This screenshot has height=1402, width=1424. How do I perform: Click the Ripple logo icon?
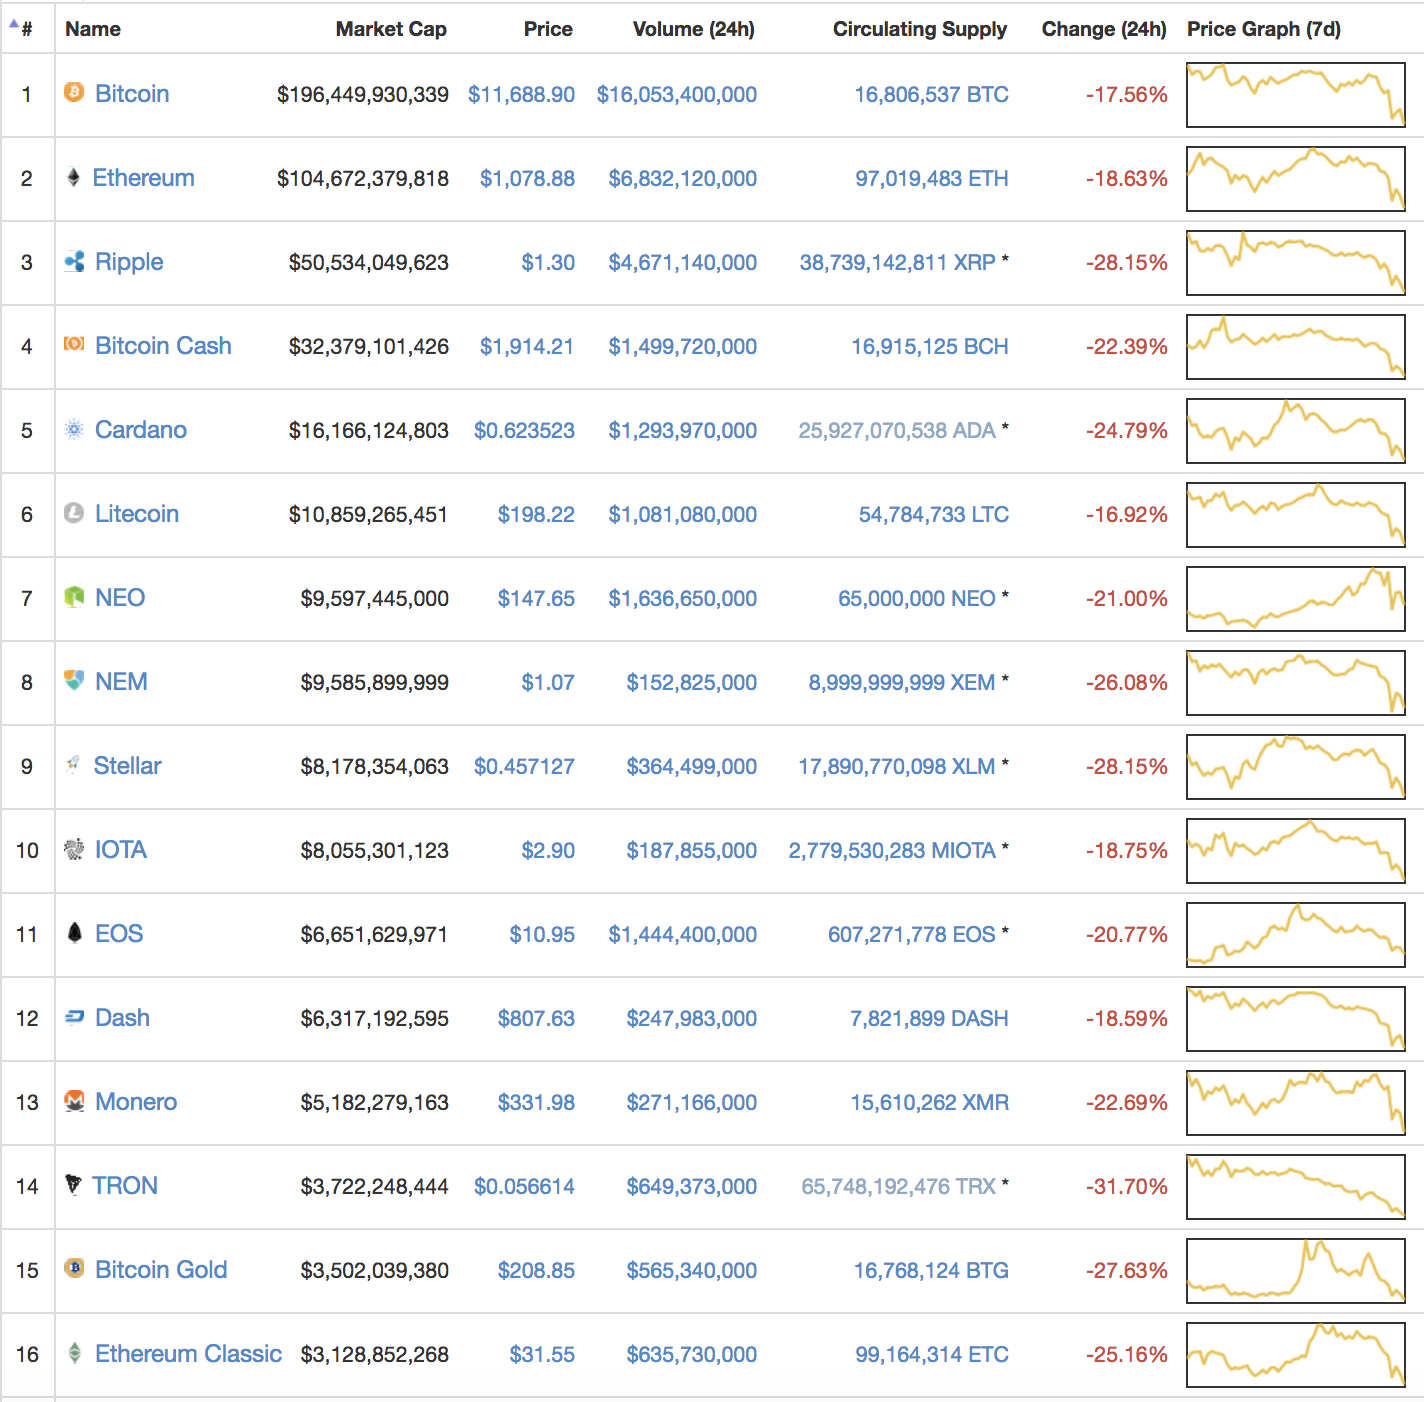74,261
